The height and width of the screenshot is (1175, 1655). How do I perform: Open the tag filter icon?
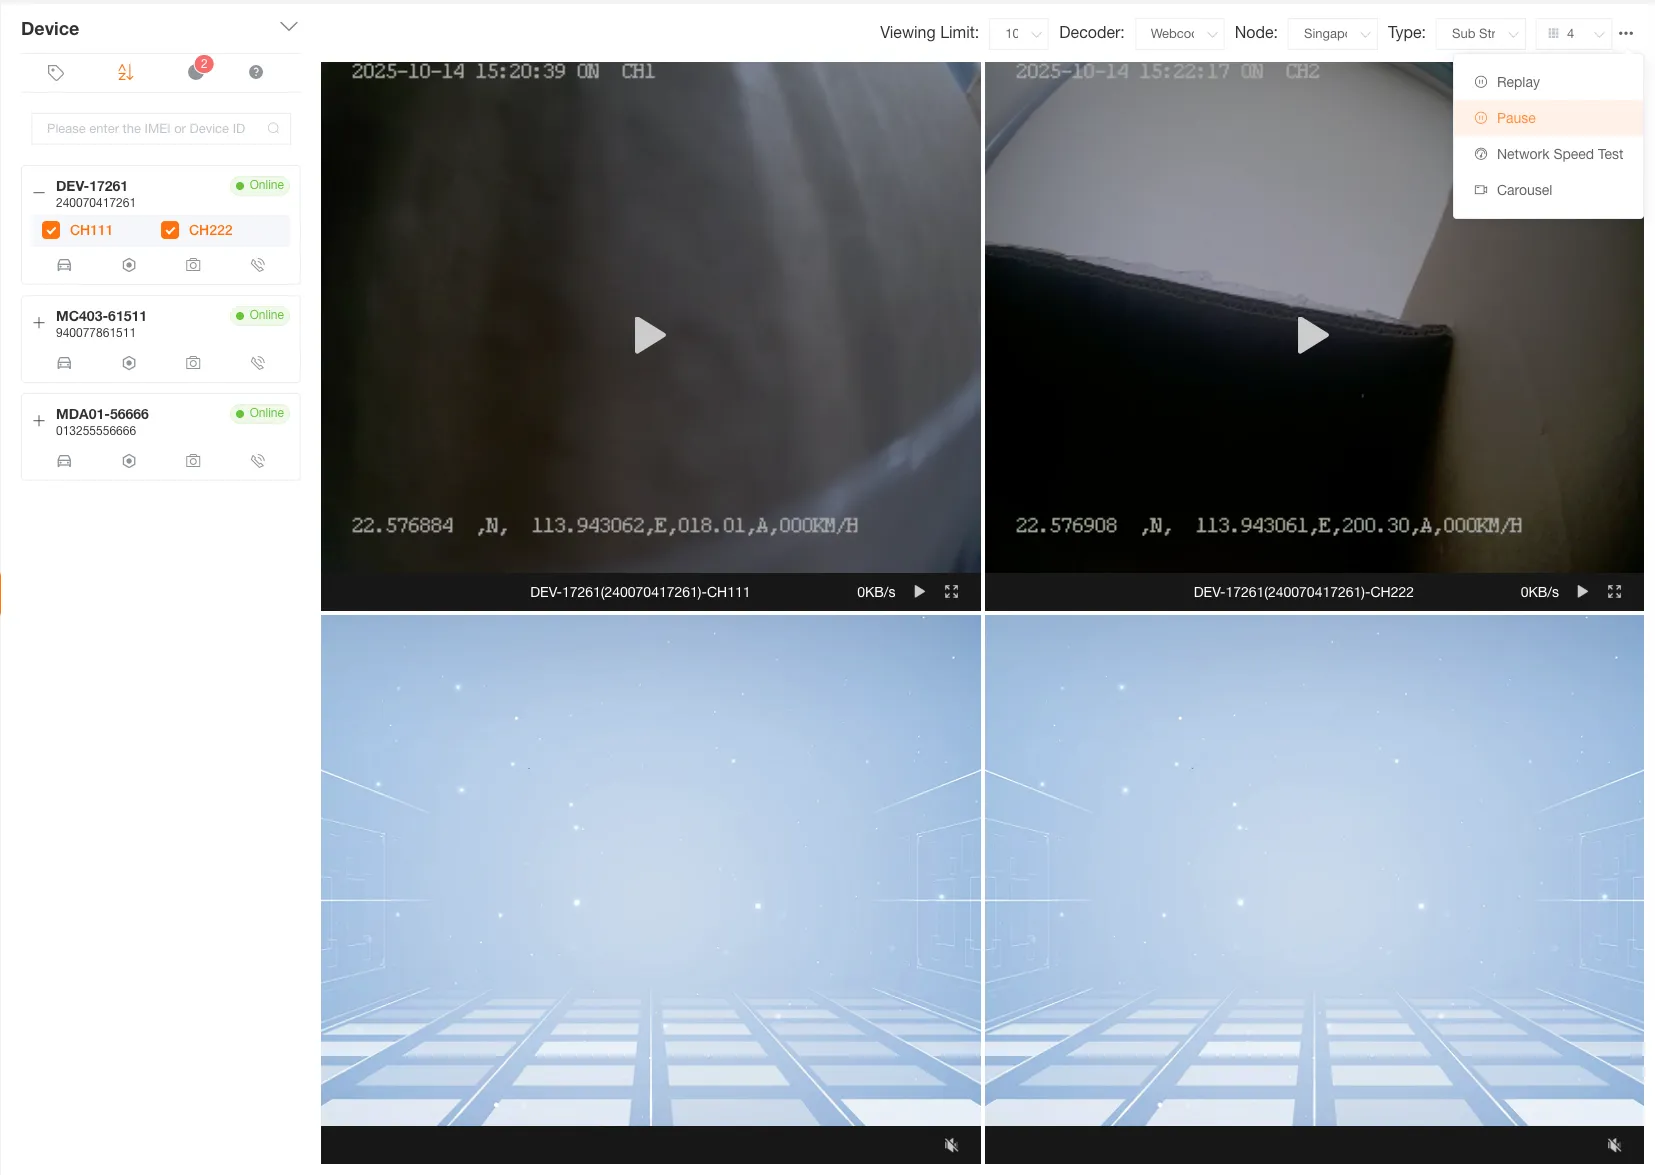(55, 71)
